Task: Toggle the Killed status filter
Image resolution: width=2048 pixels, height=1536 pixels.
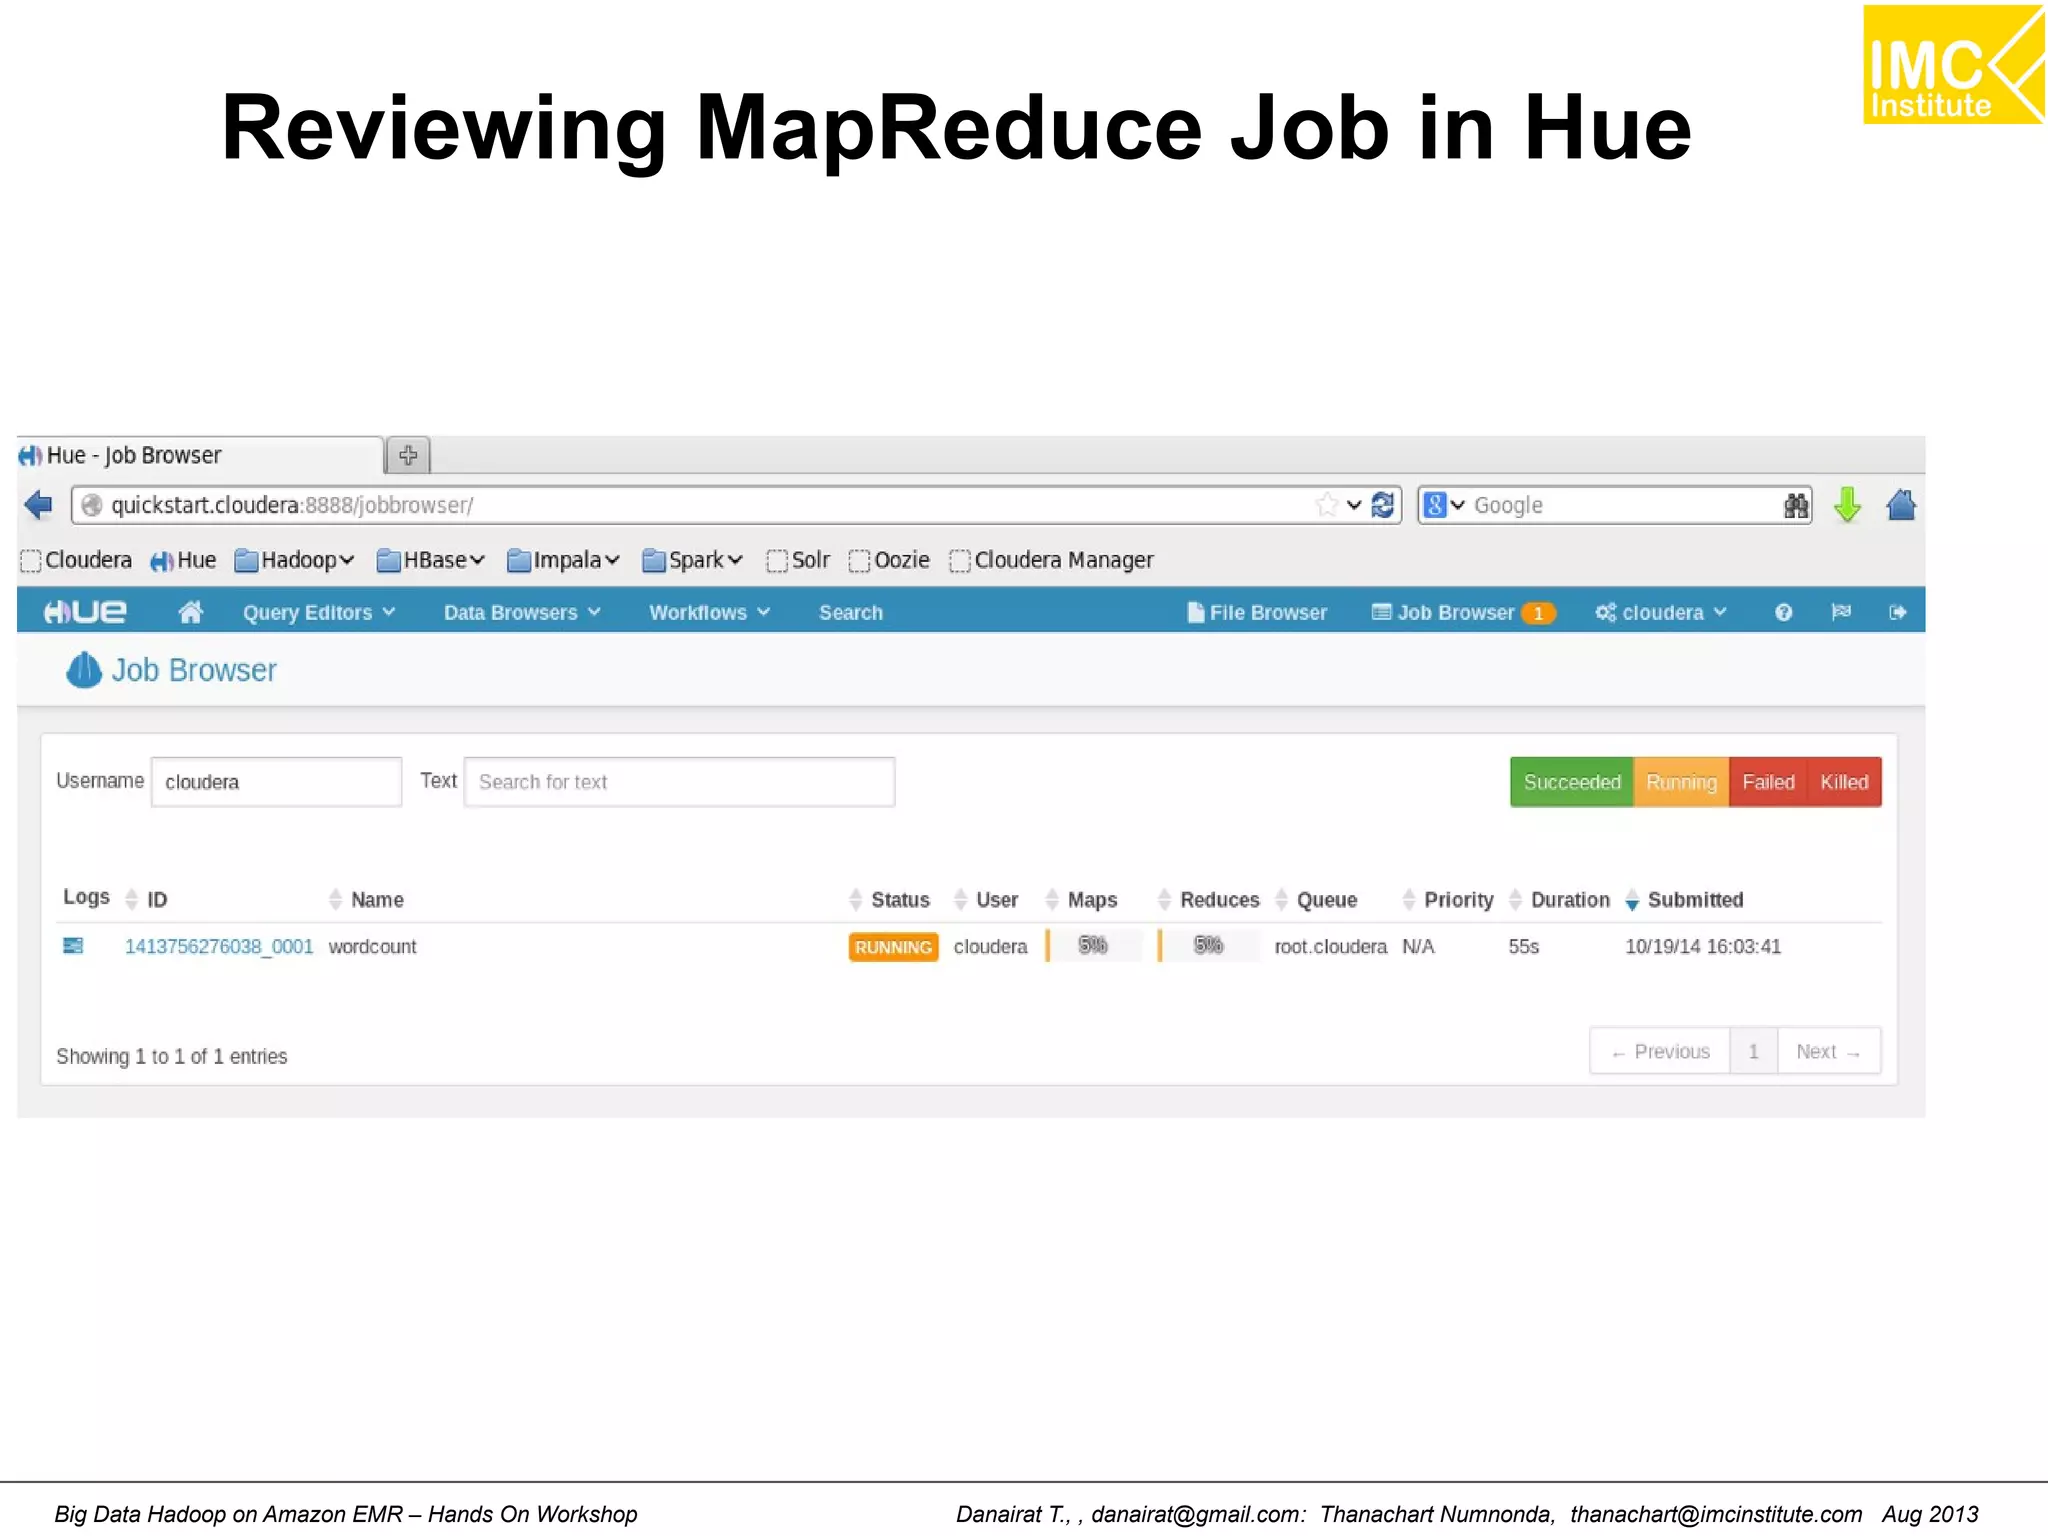Action: pyautogui.click(x=1844, y=782)
